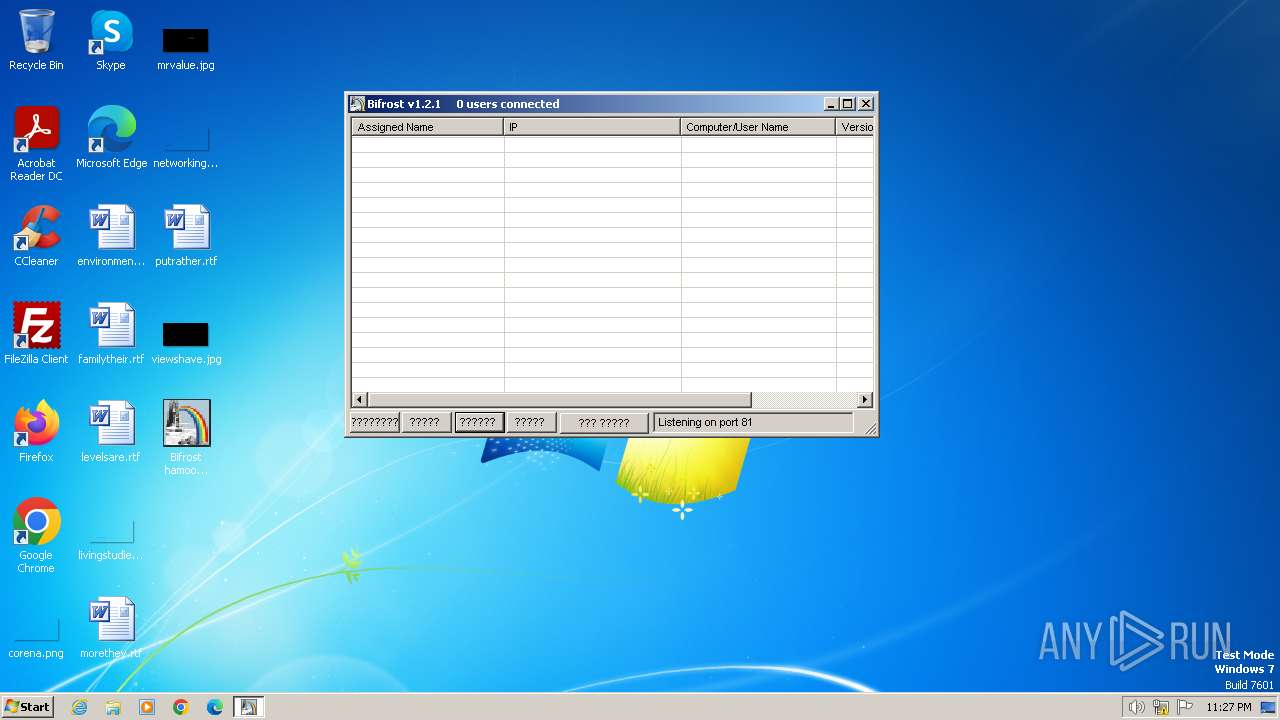Select the mrvalue.jpg desktop file
Screen dimensions: 1280x720
tap(186, 48)
